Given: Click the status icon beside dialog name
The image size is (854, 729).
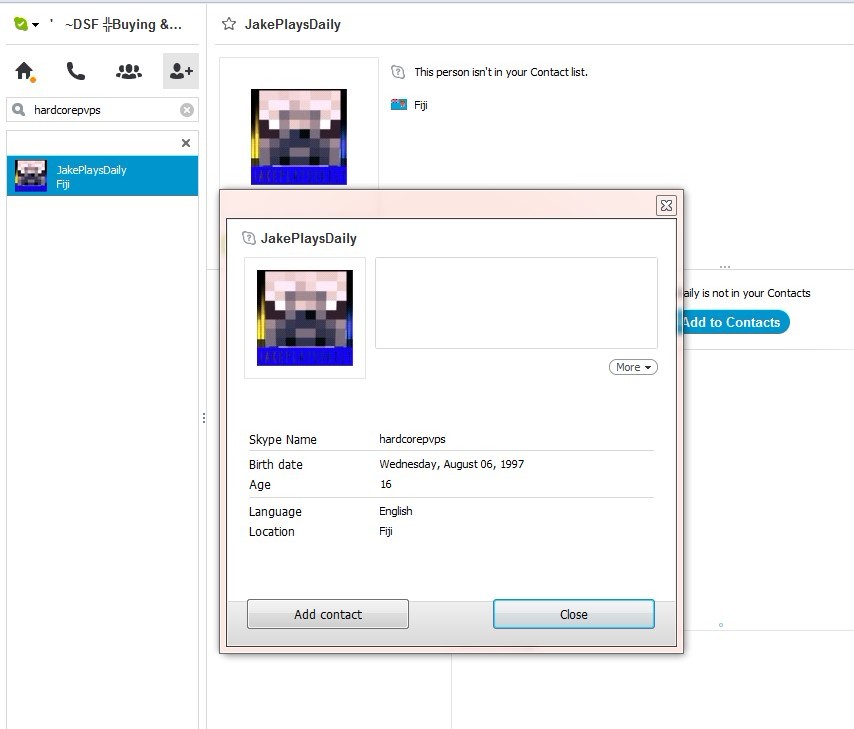Looking at the screenshot, I should coord(249,238).
